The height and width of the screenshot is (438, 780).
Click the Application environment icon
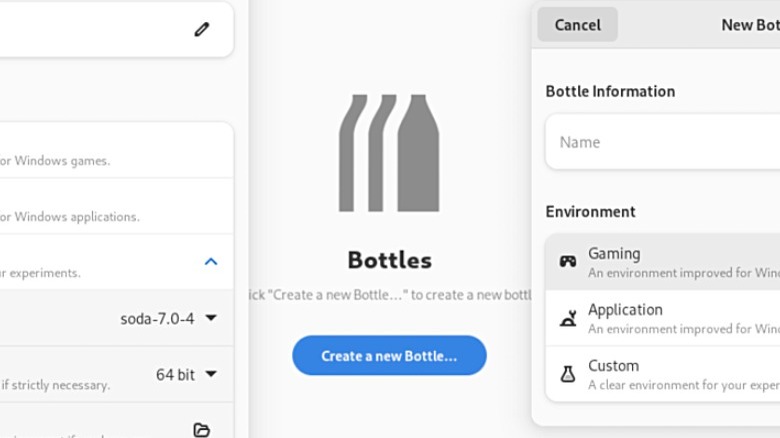pos(567,318)
